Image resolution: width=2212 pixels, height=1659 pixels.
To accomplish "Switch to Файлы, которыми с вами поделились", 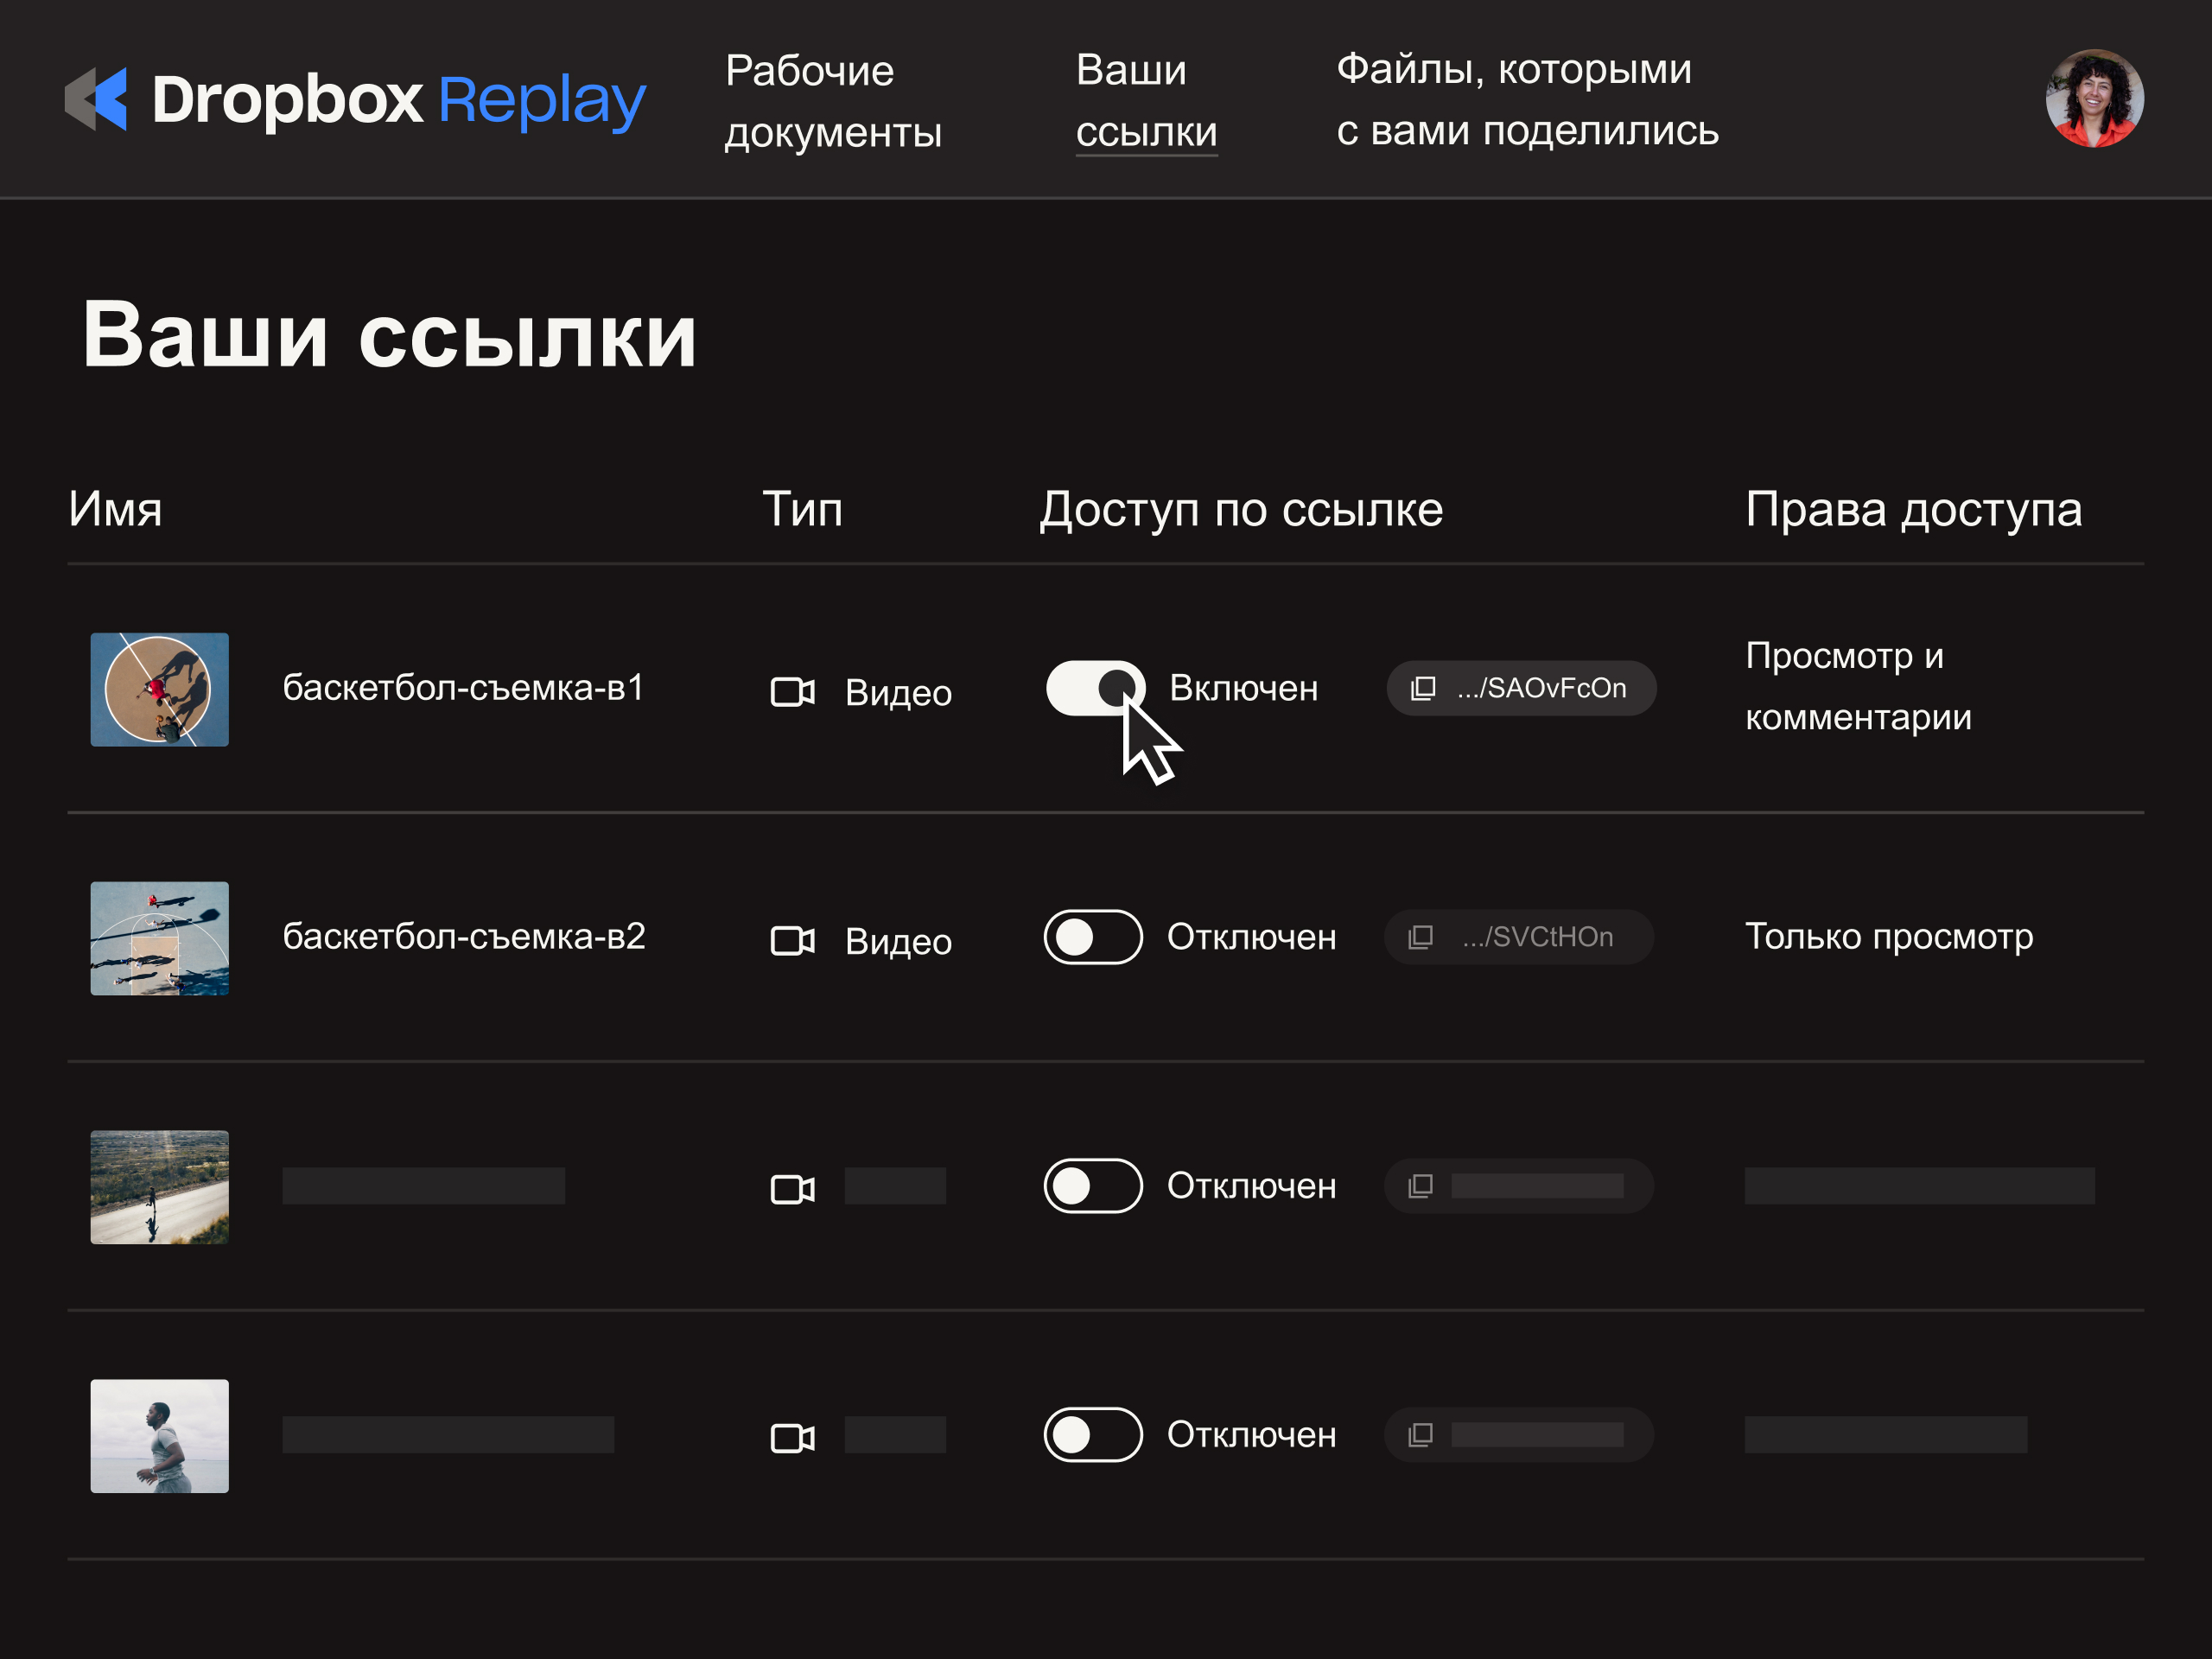I will [x=1527, y=99].
